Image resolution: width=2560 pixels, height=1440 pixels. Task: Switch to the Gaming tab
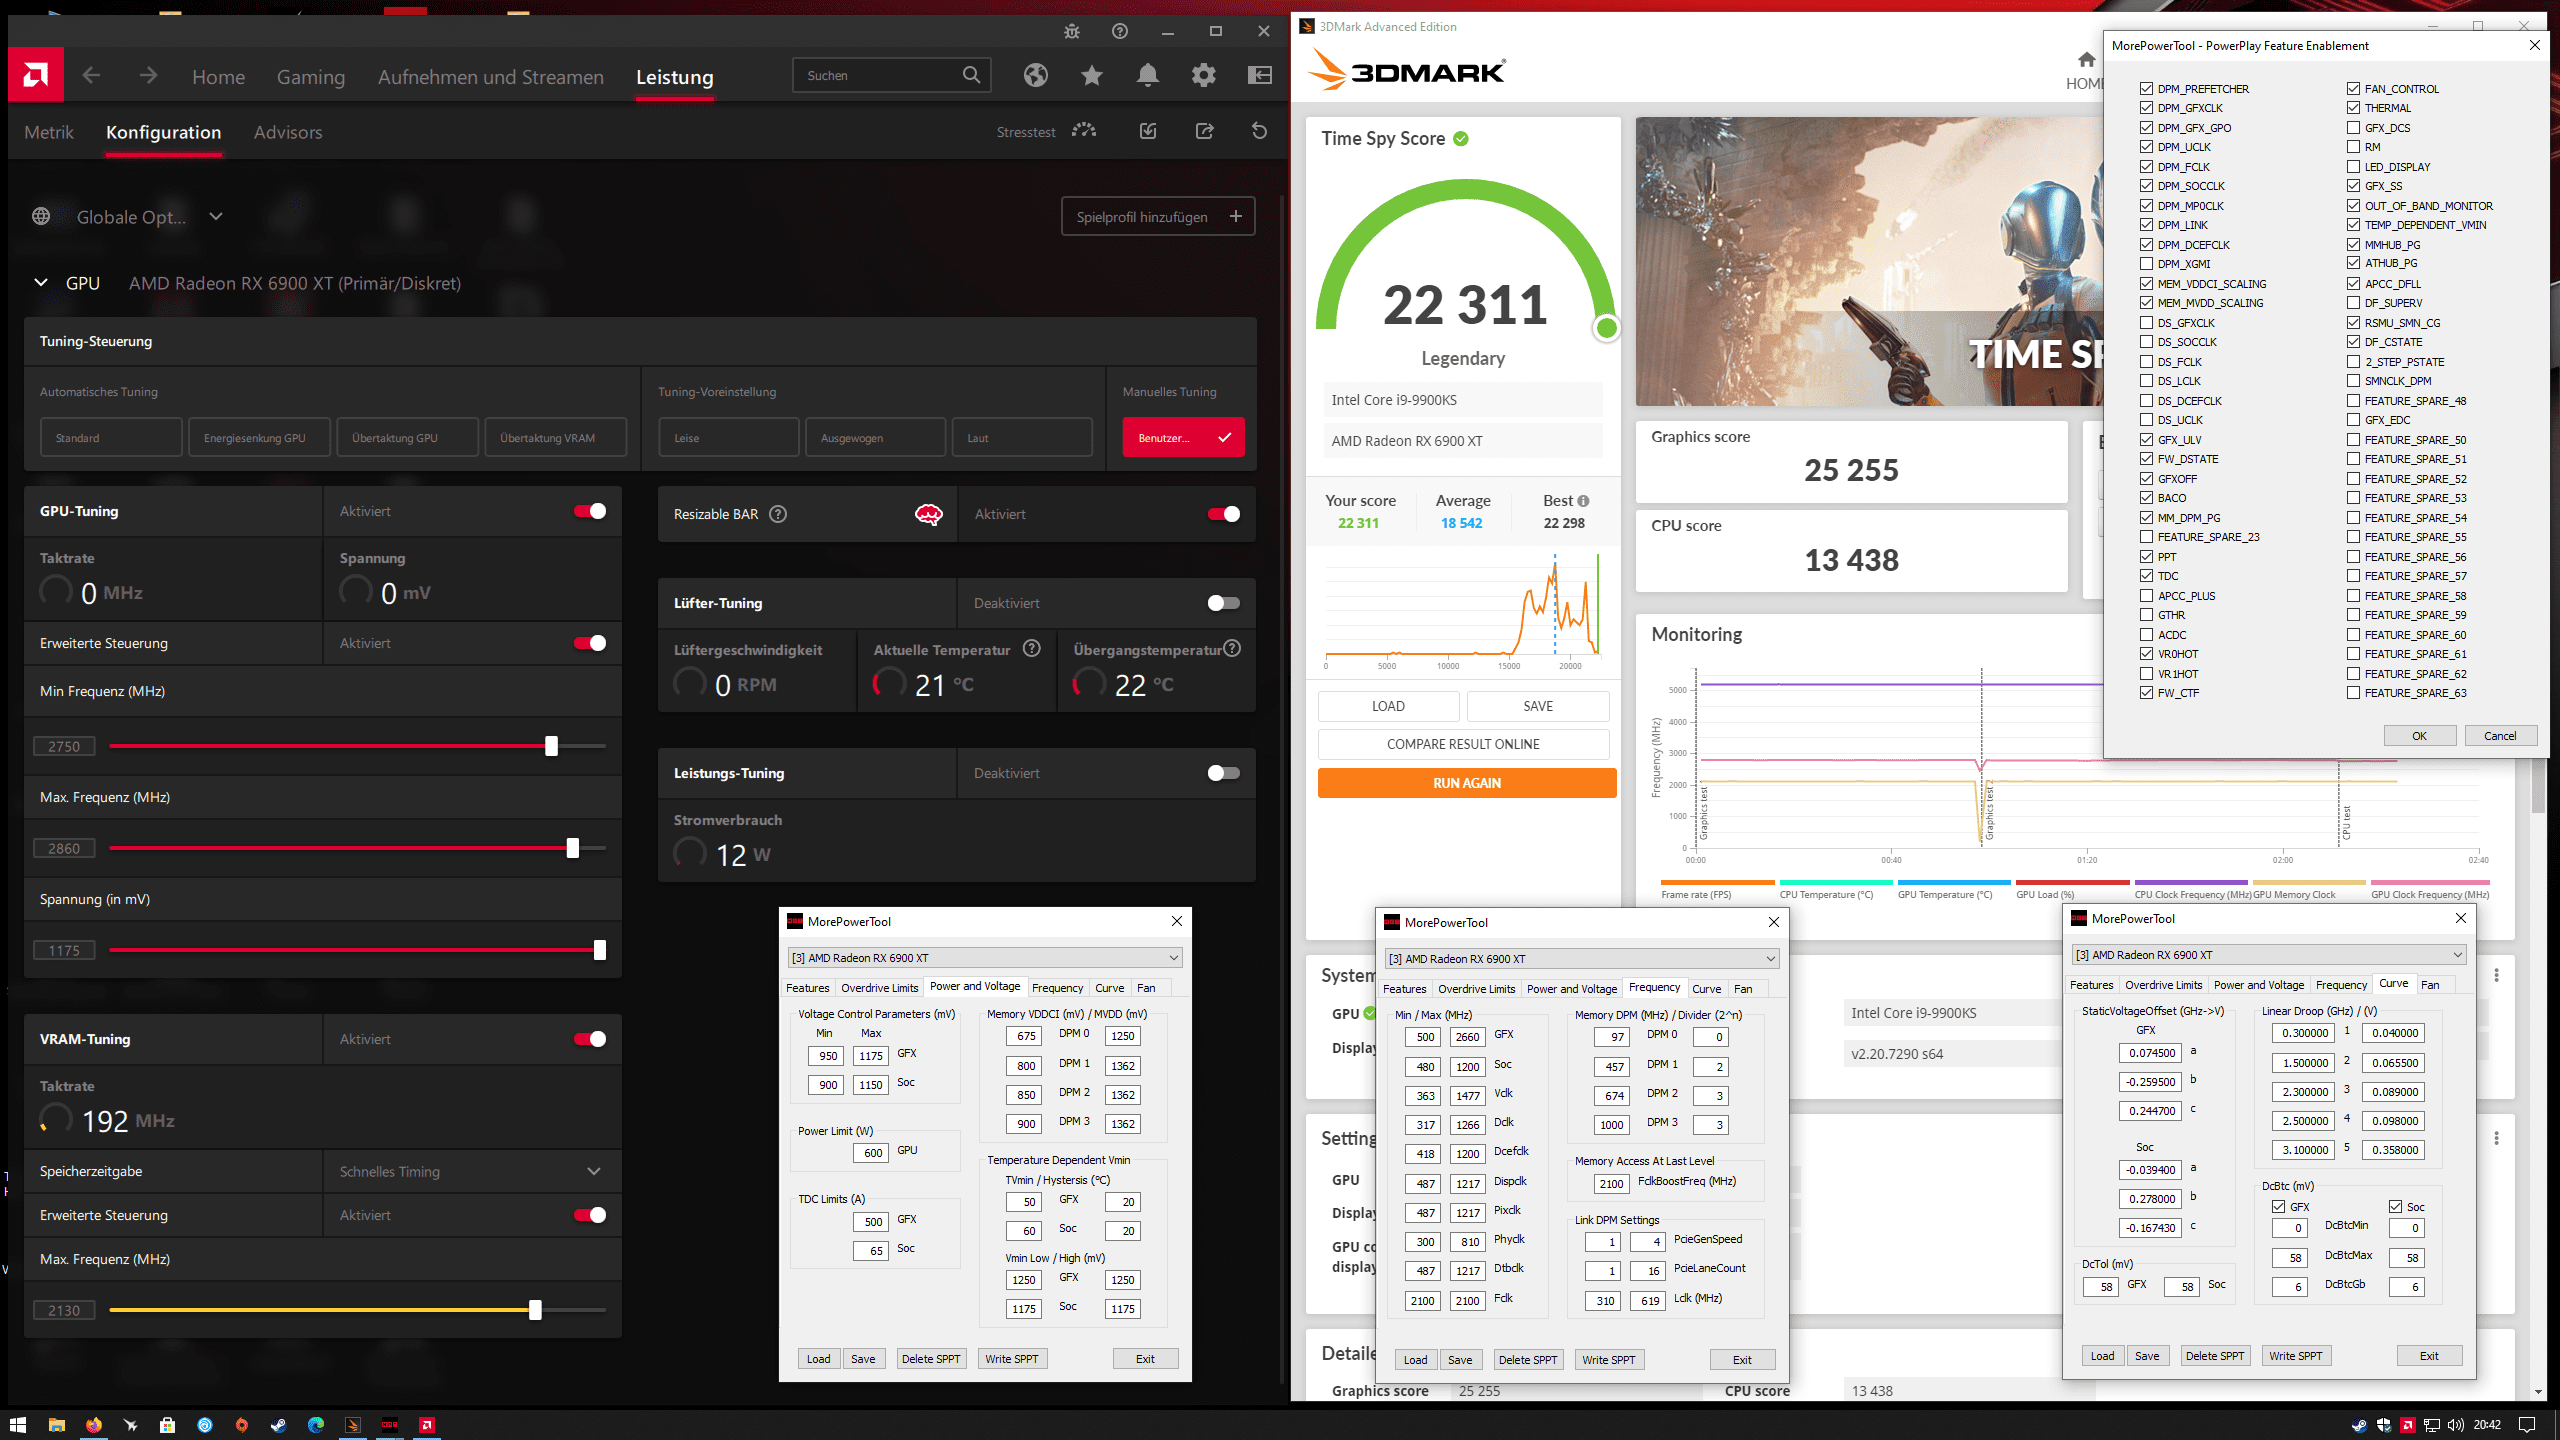[310, 77]
